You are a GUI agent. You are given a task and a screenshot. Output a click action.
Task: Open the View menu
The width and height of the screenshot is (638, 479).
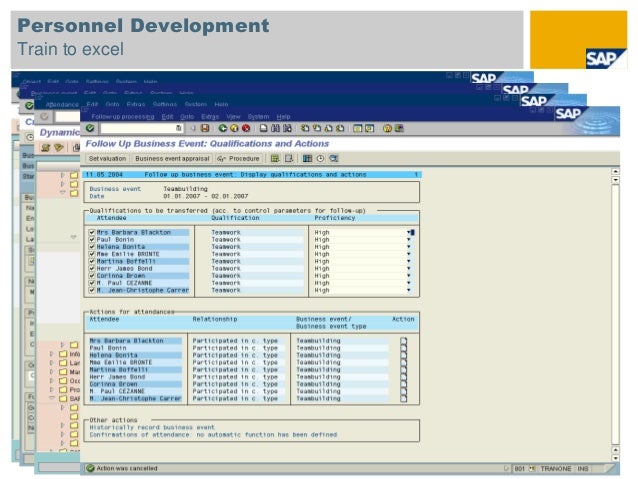[x=234, y=117]
